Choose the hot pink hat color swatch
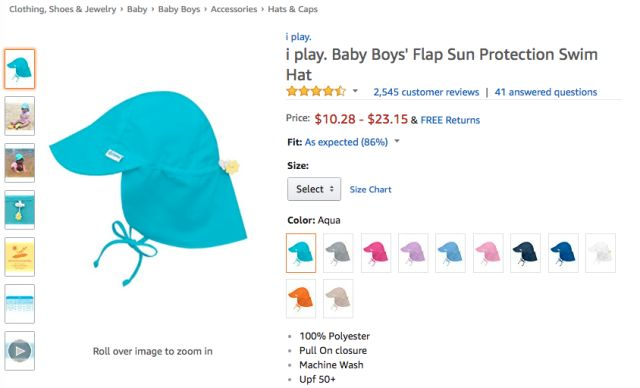This screenshot has width=640, height=388. (376, 253)
